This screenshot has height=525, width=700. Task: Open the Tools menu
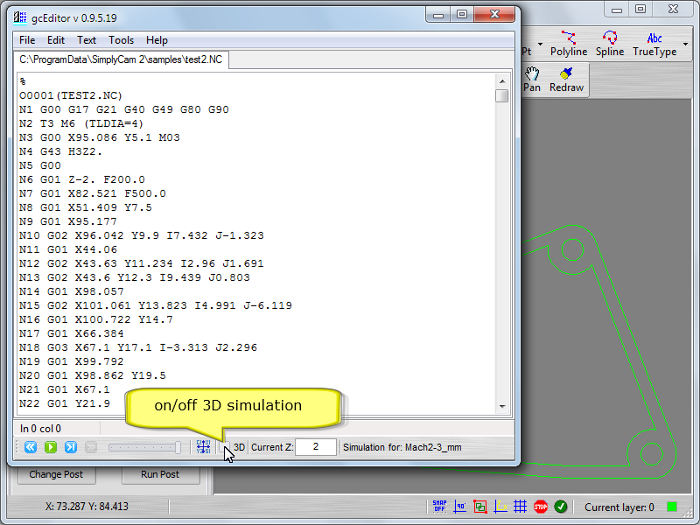121,40
